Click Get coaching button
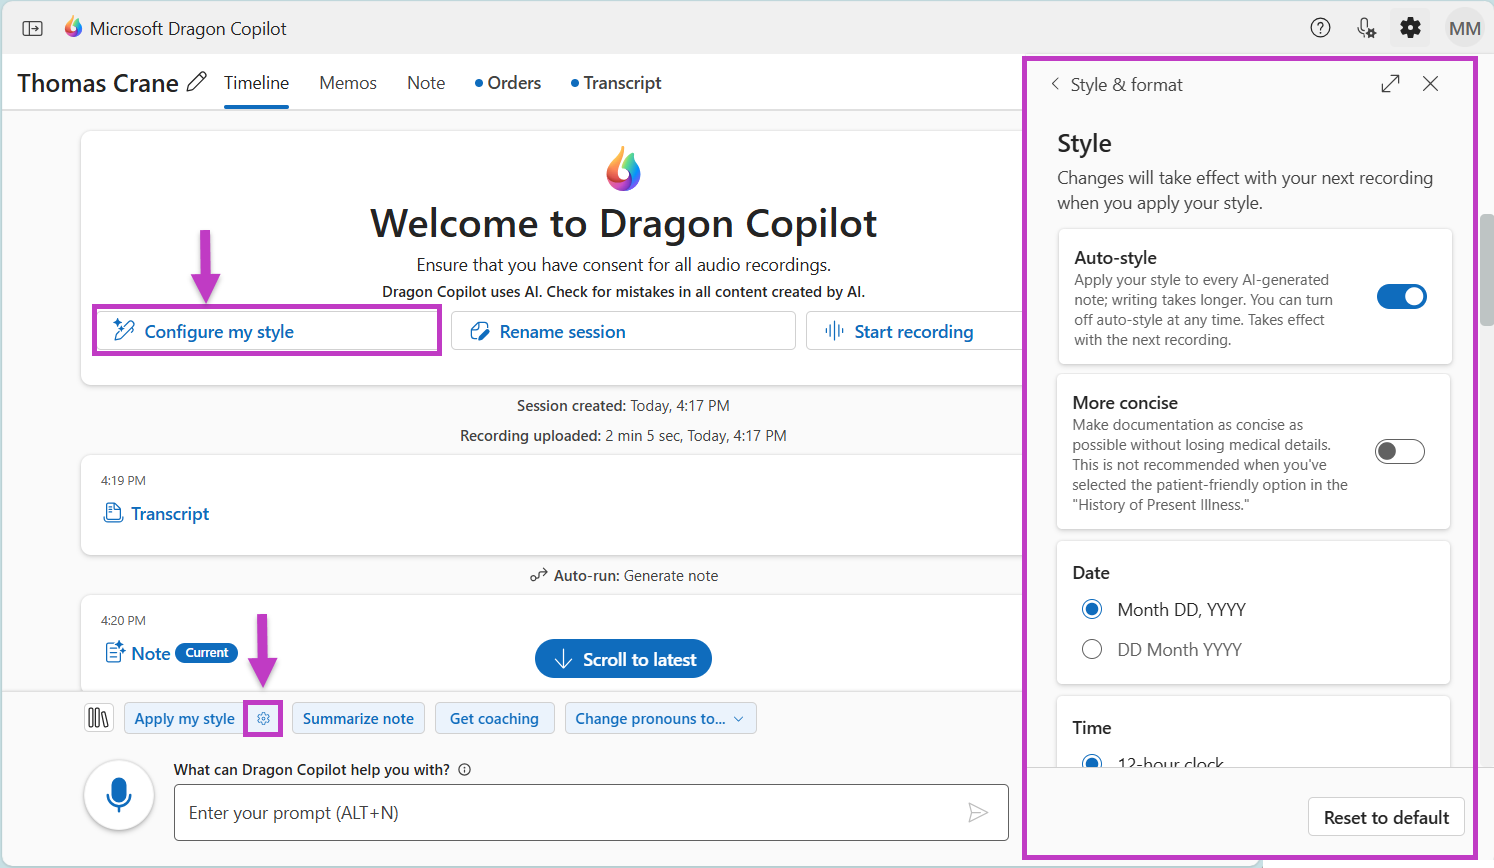This screenshot has height=868, width=1494. pyautogui.click(x=494, y=719)
